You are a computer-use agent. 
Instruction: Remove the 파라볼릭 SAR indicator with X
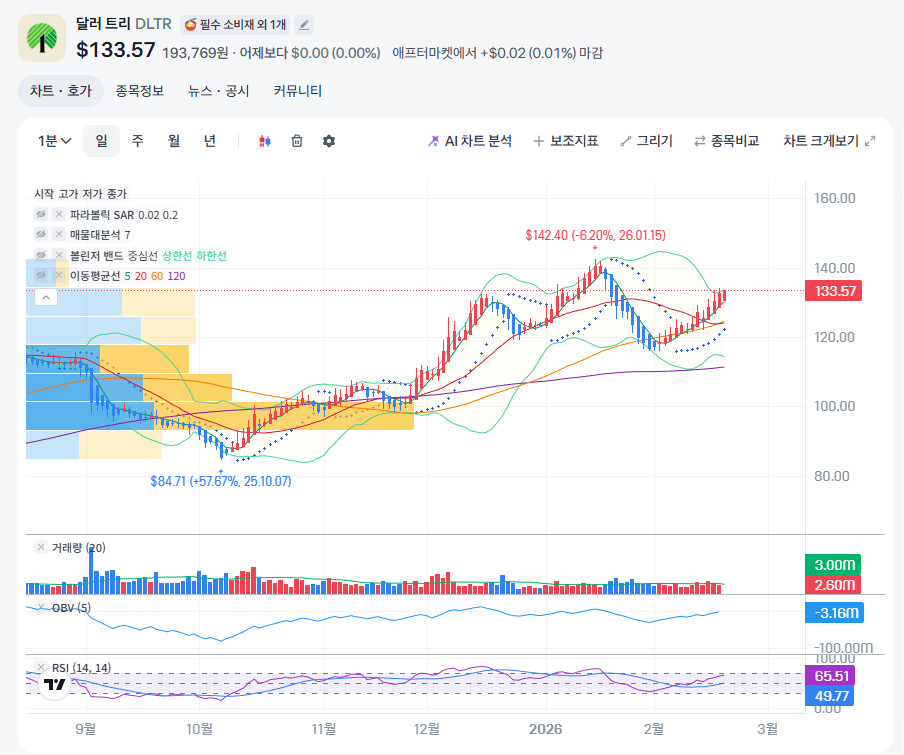59,214
